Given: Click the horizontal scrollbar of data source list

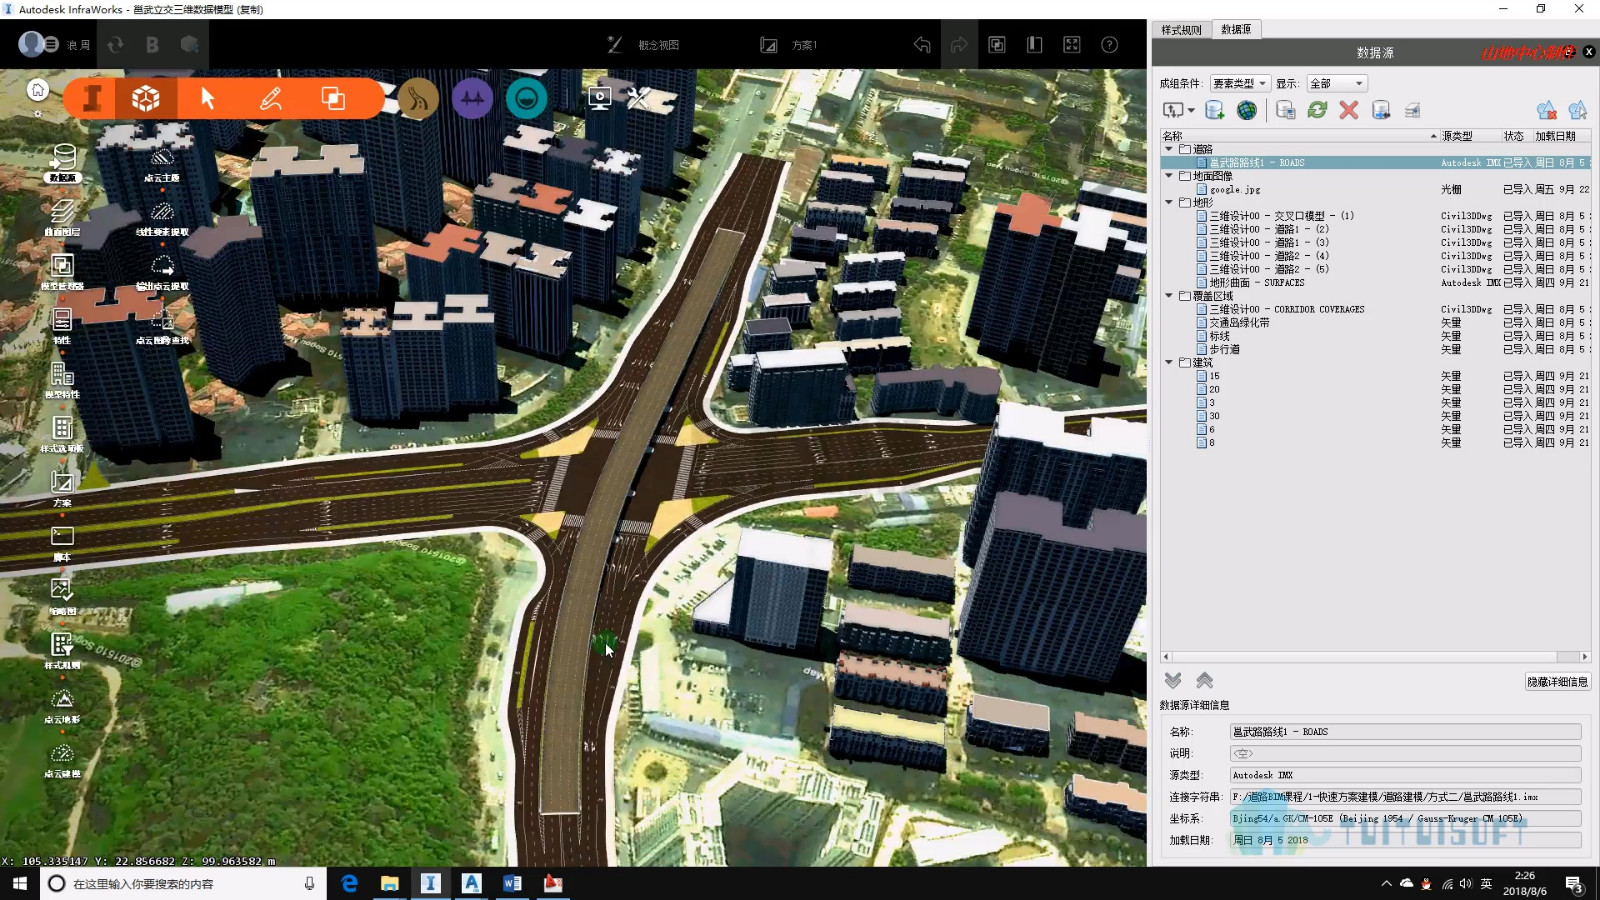Looking at the screenshot, I should [x=1376, y=657].
